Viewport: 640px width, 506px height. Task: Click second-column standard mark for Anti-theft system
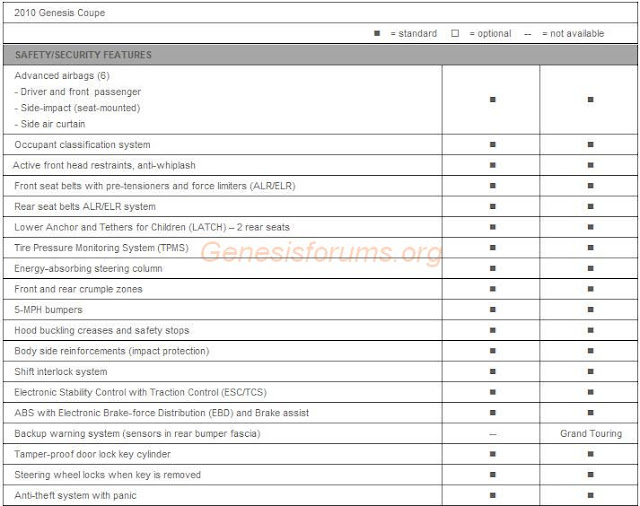[x=591, y=495]
